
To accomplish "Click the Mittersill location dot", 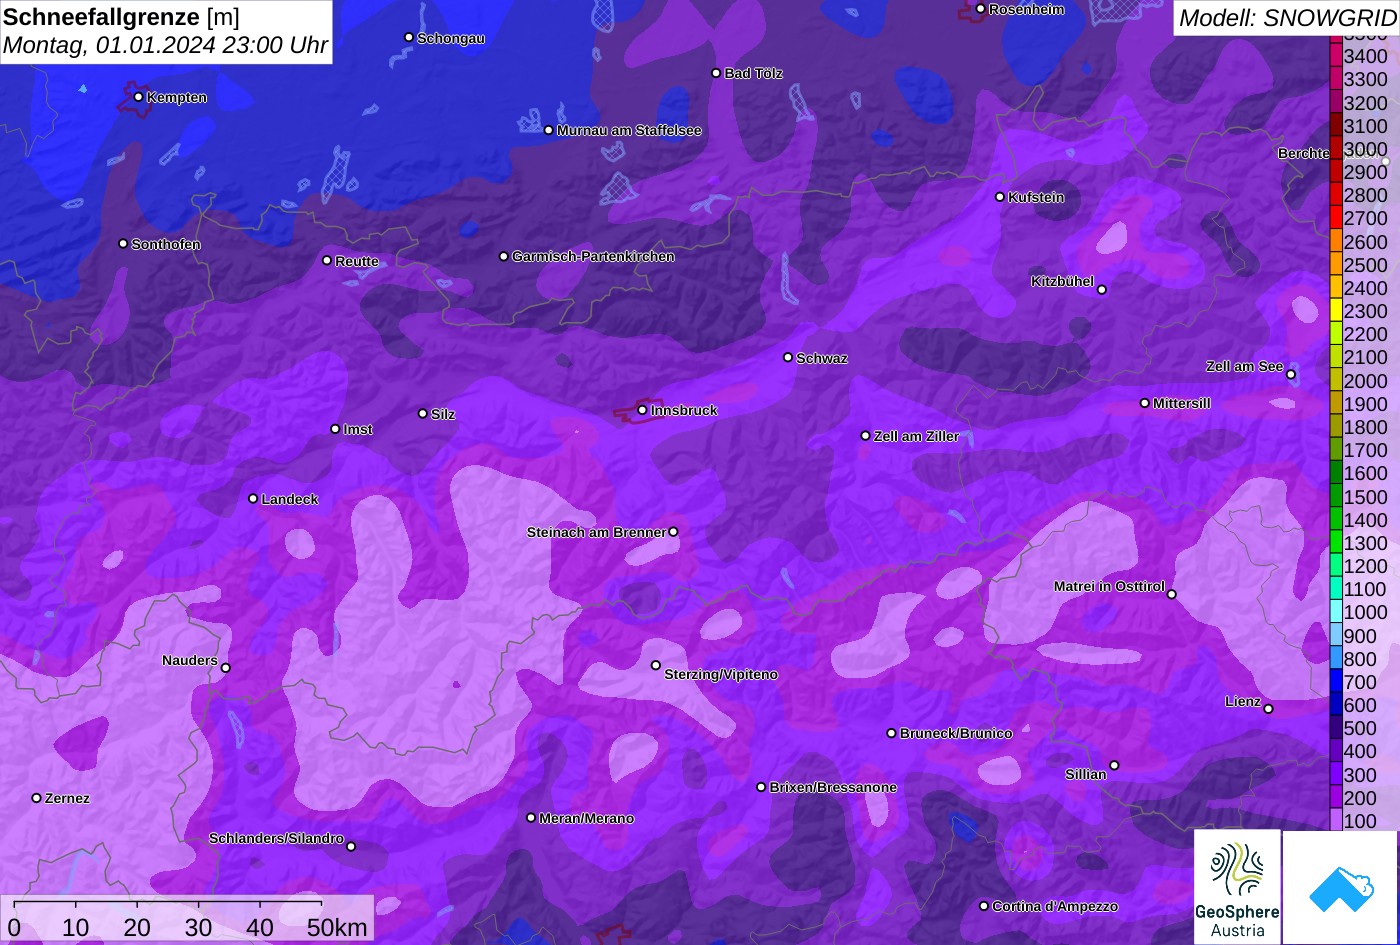I will coord(1145,403).
